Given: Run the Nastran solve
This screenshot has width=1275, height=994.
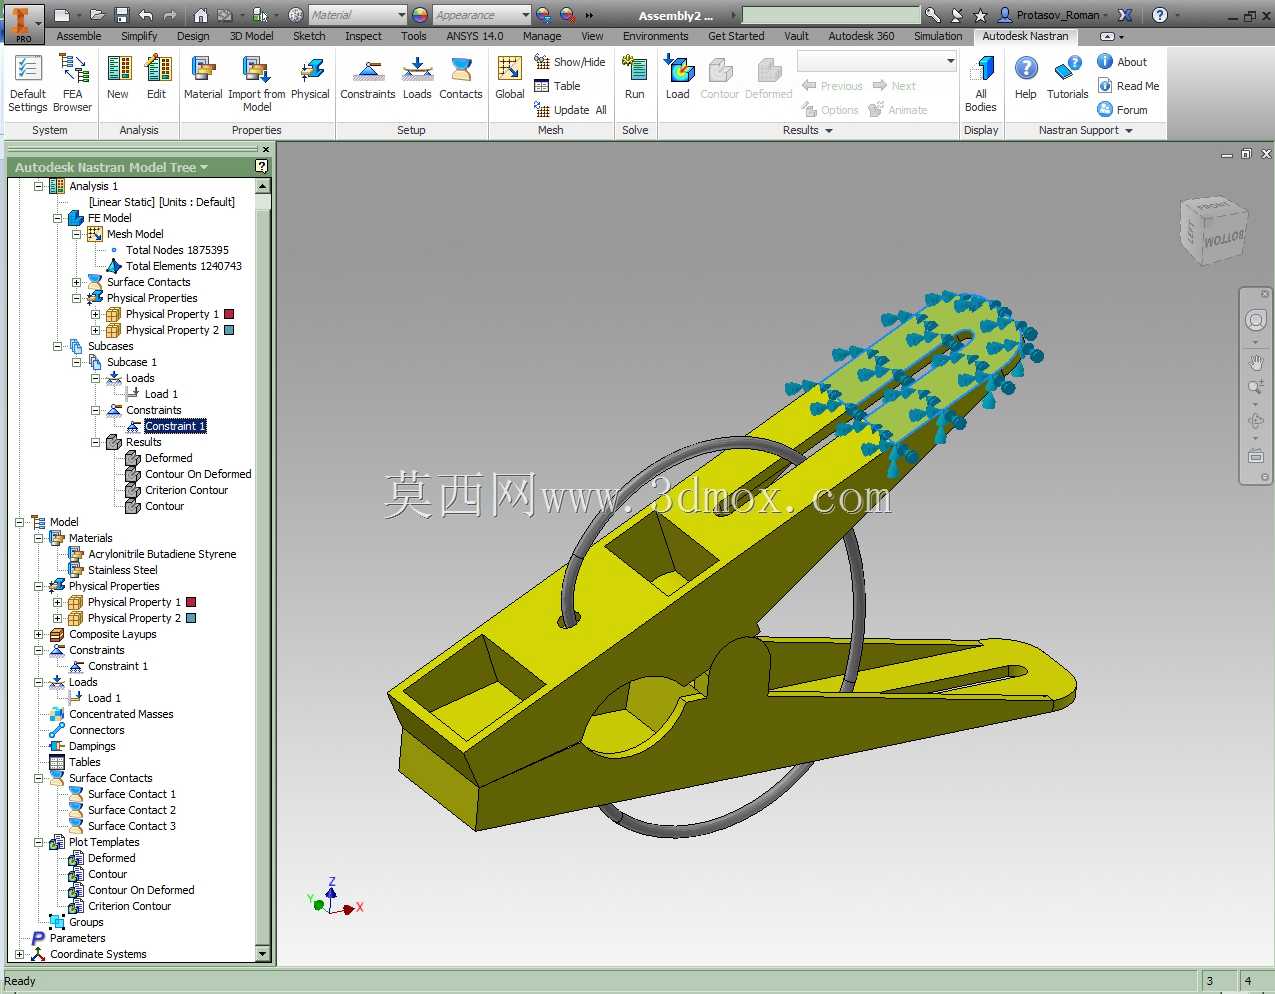Looking at the screenshot, I should pos(634,78).
